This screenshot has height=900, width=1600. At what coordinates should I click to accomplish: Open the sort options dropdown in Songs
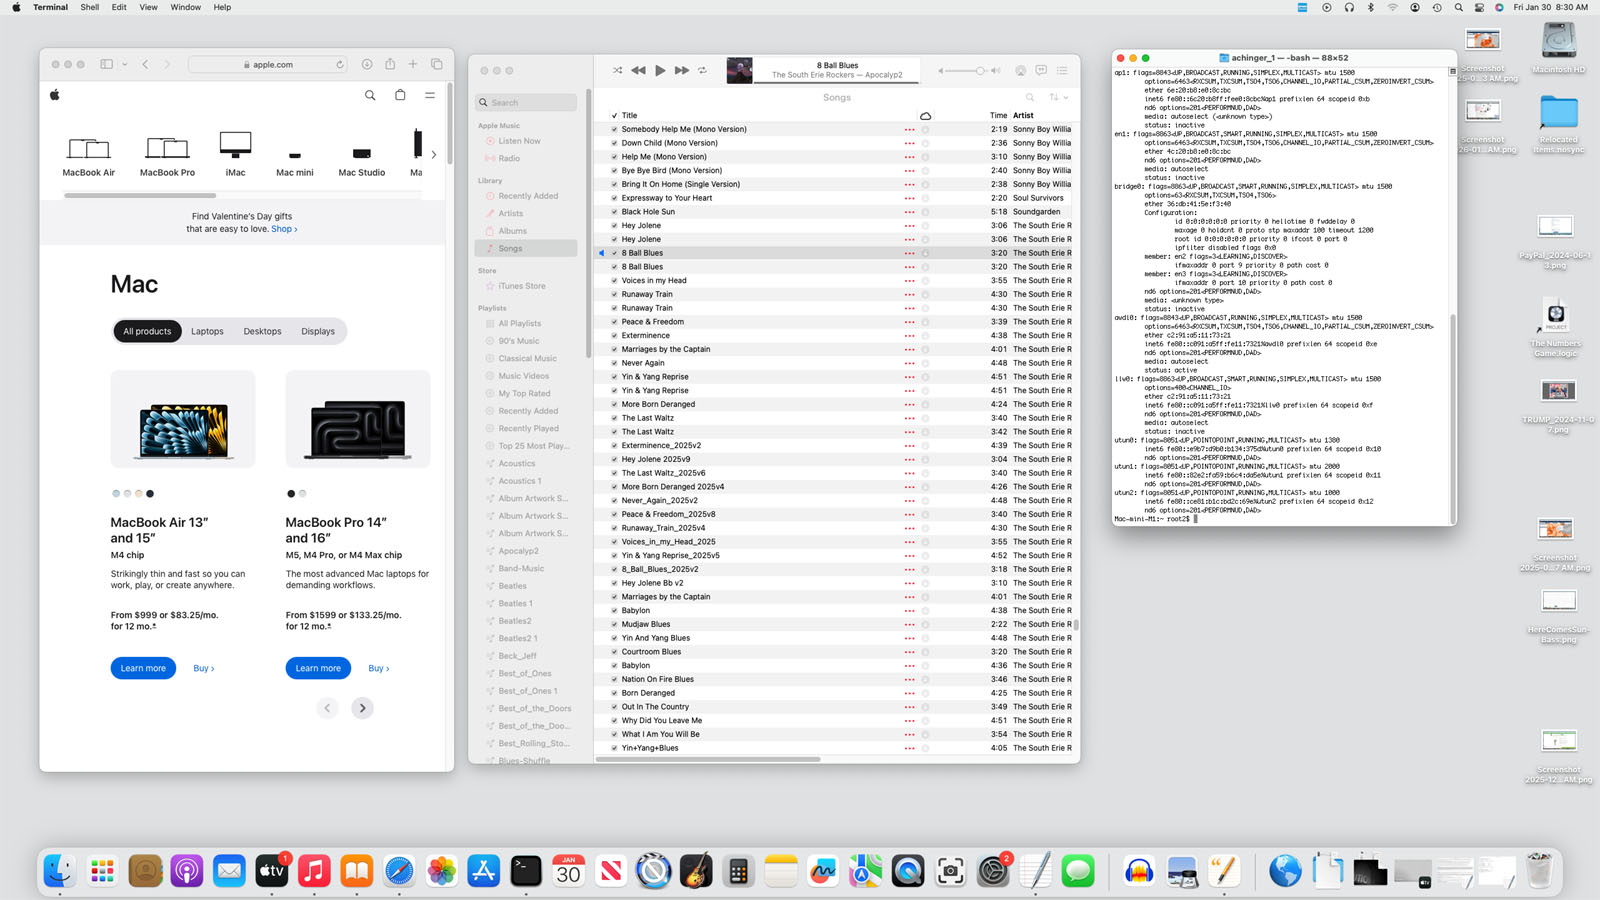[x=1058, y=97]
